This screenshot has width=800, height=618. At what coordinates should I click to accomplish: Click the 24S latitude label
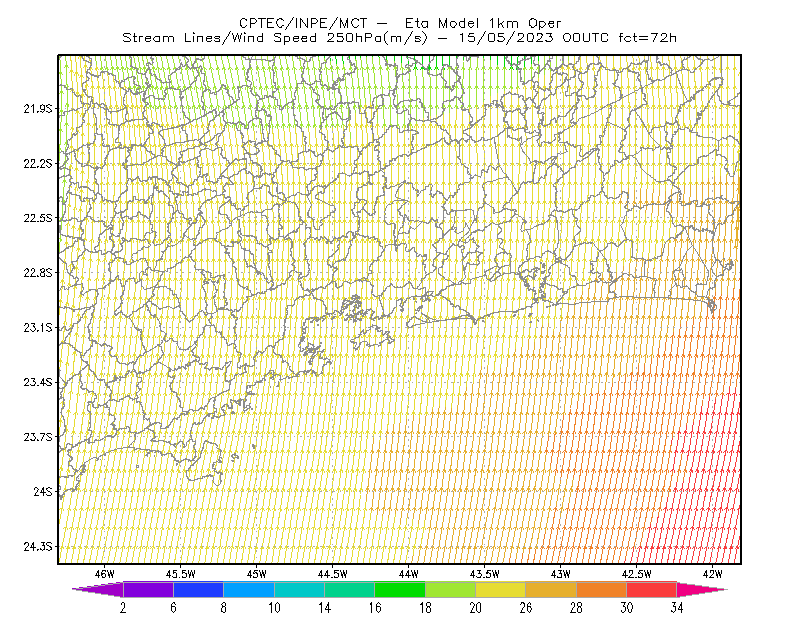tap(43, 491)
